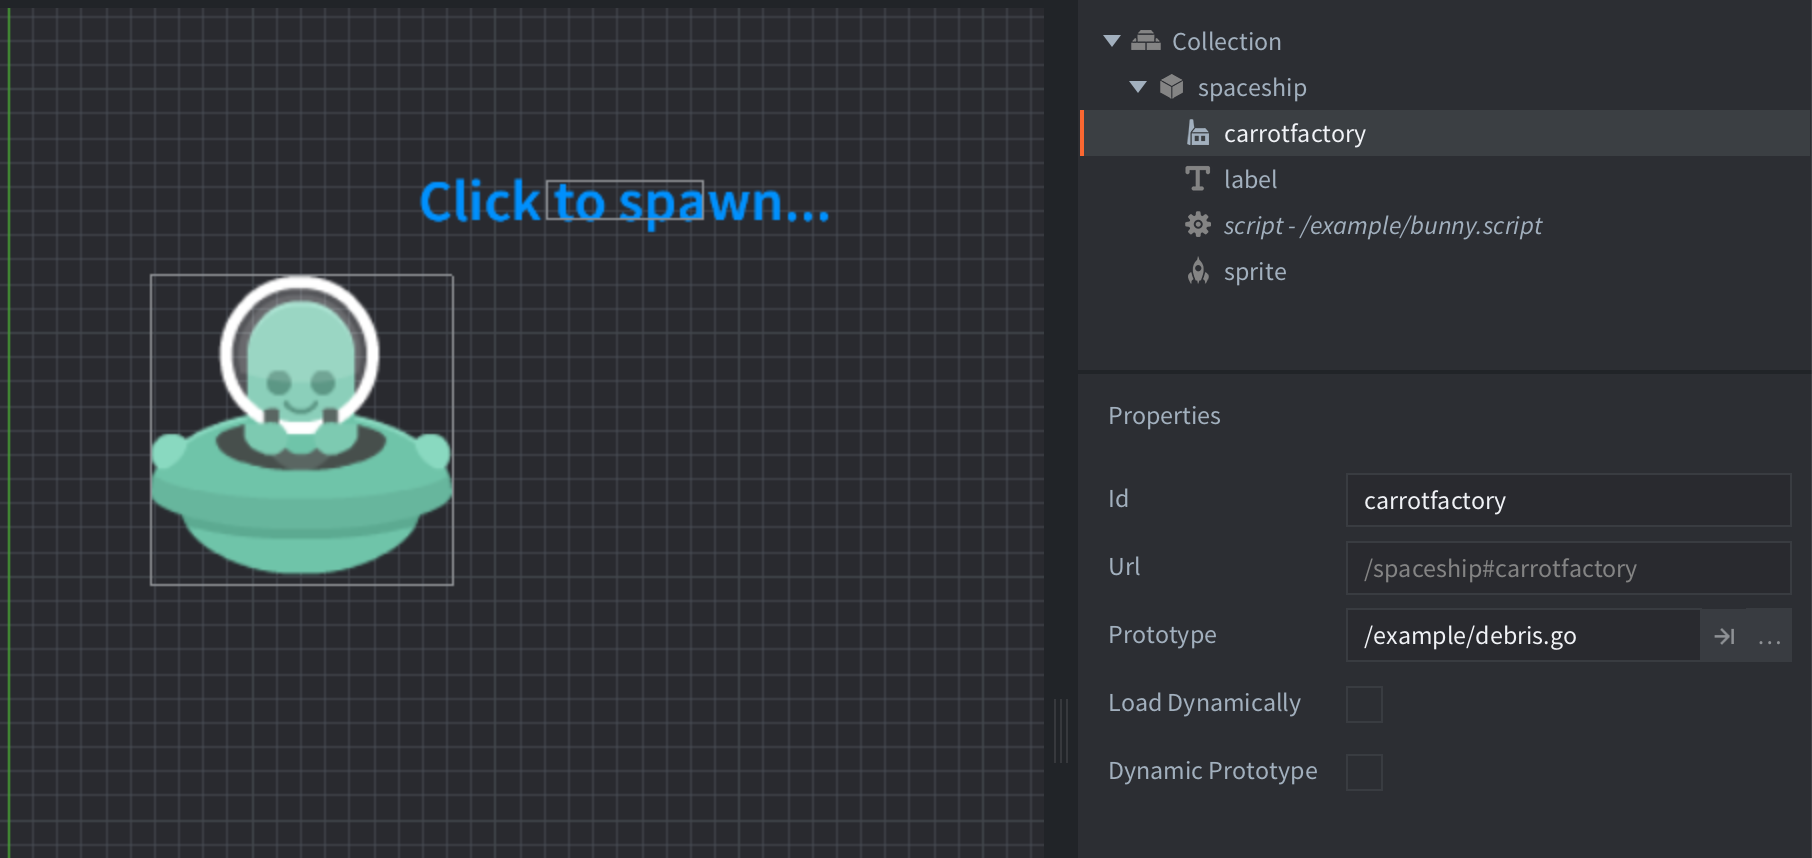Click the gear icon for bunny.script

pos(1197,225)
